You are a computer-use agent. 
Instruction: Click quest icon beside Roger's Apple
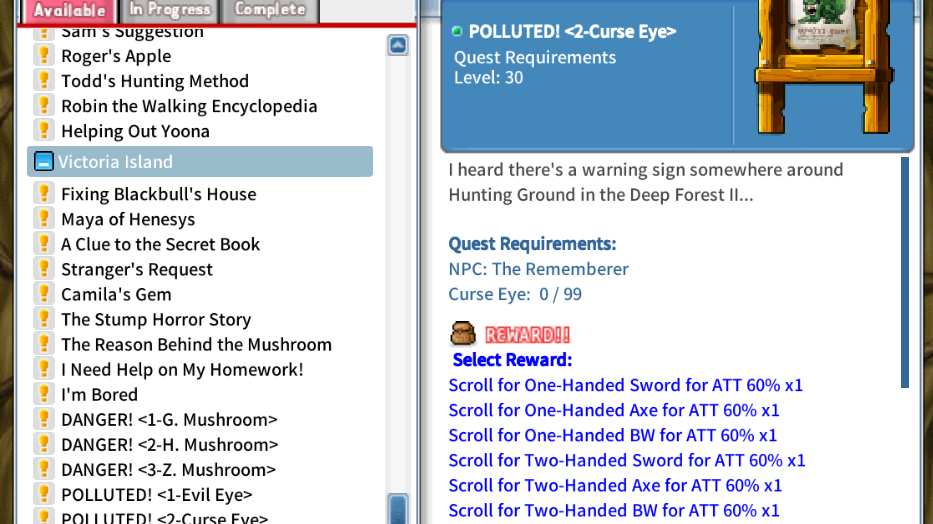(x=44, y=56)
